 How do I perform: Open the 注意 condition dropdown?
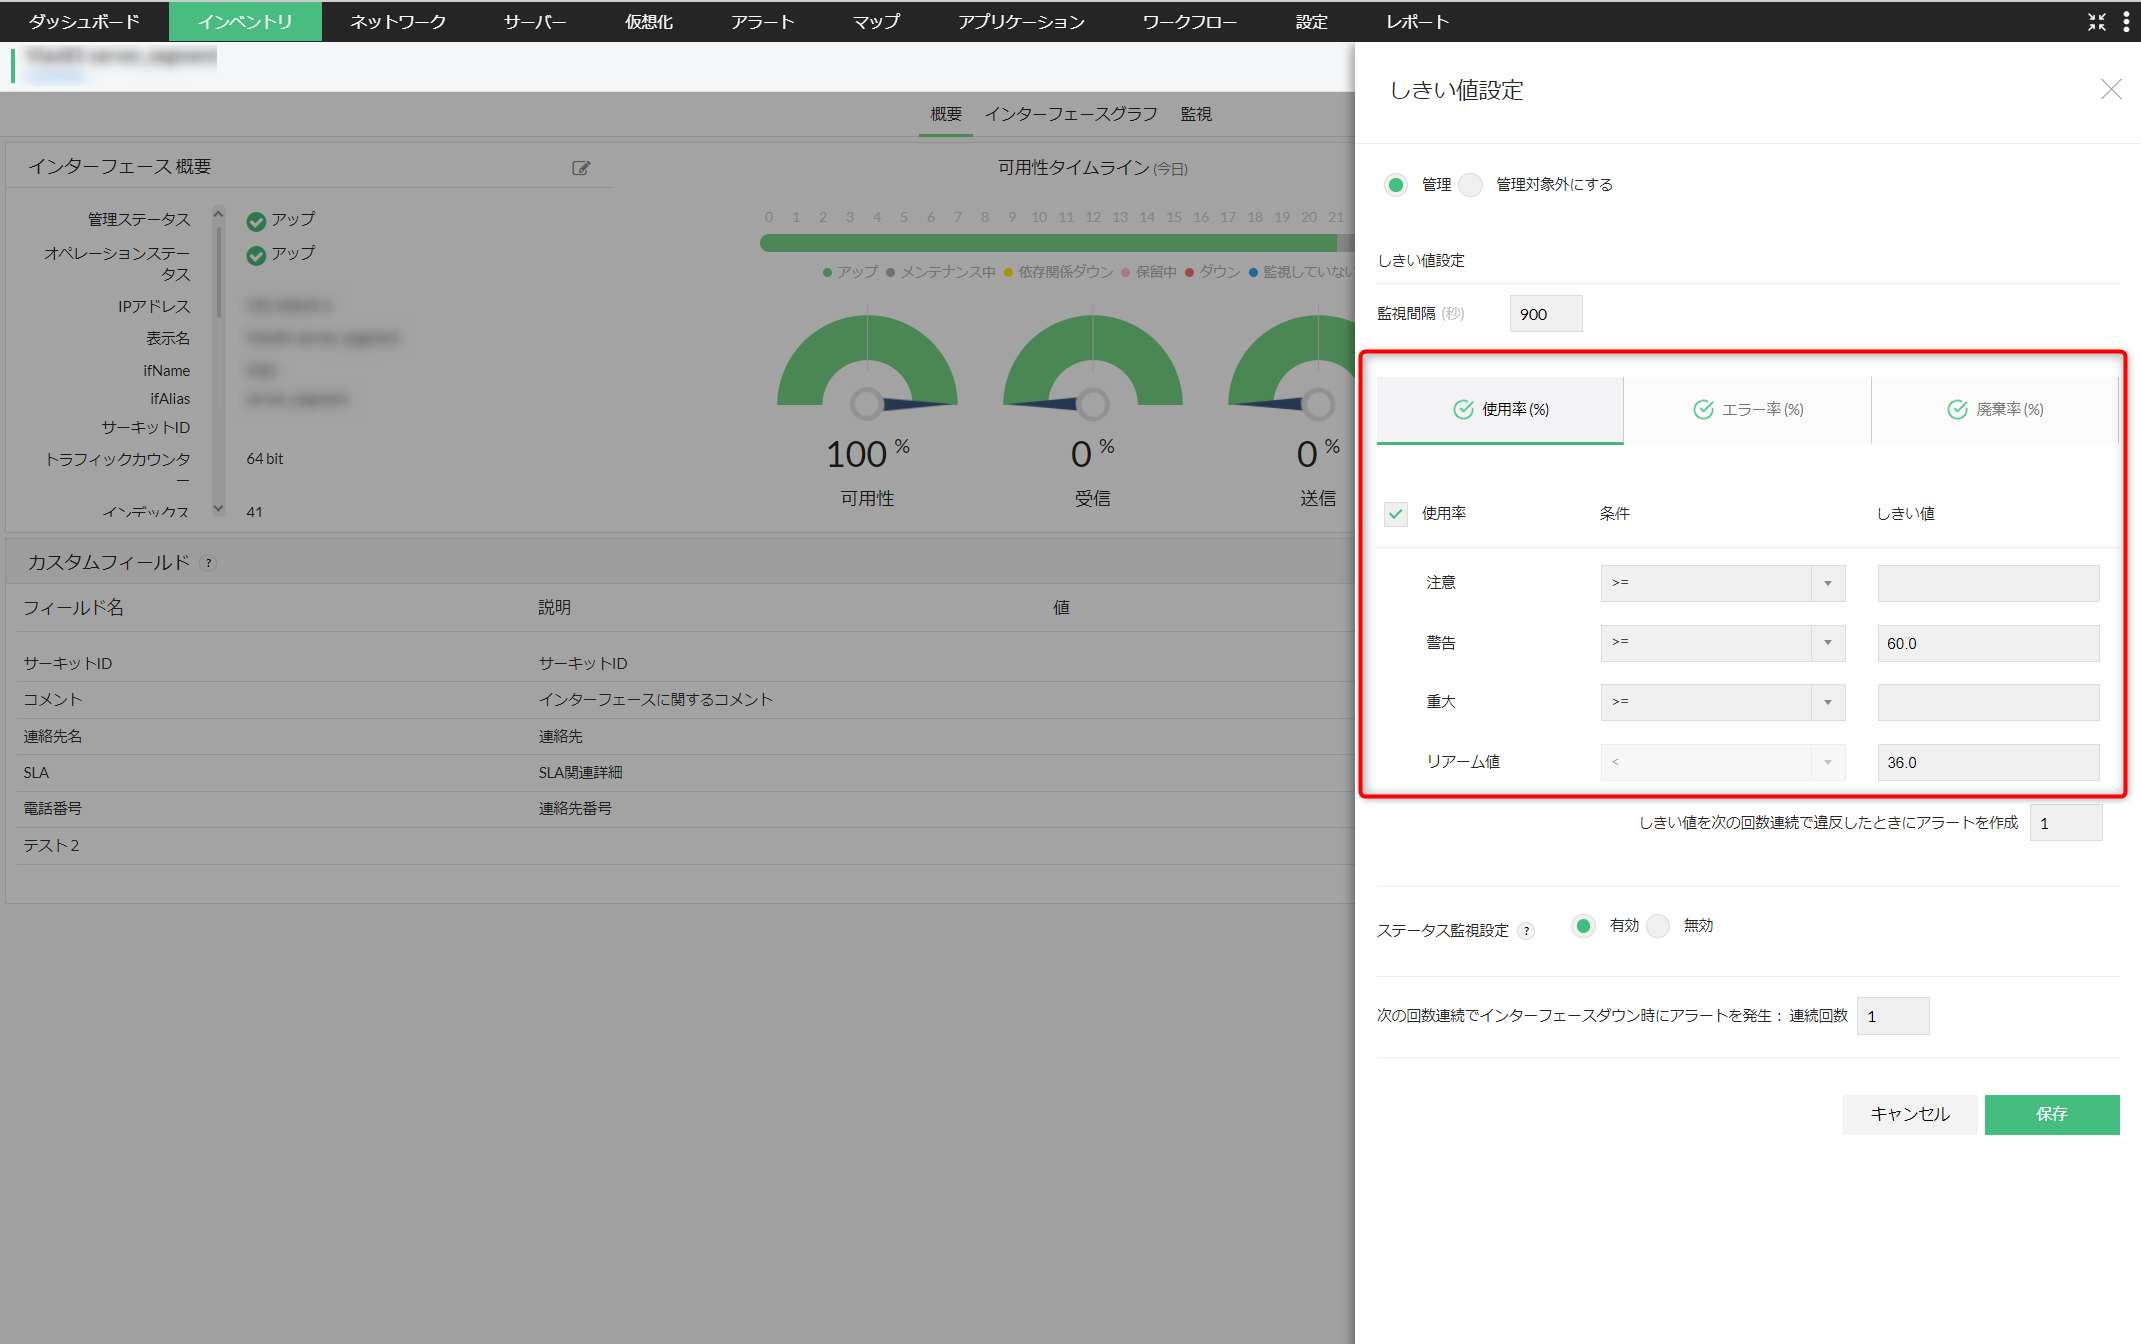click(x=1722, y=583)
